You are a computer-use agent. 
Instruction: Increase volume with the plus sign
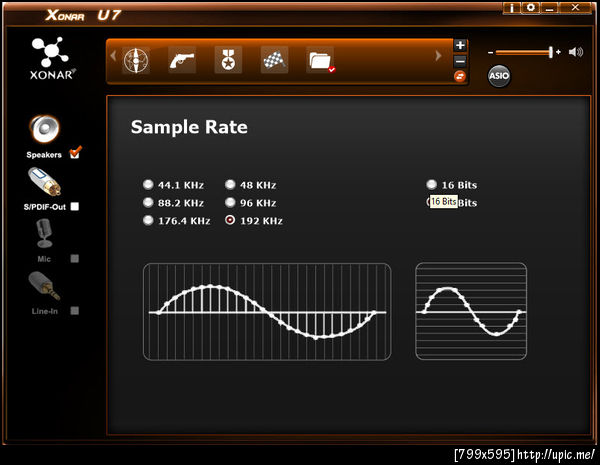(x=558, y=52)
